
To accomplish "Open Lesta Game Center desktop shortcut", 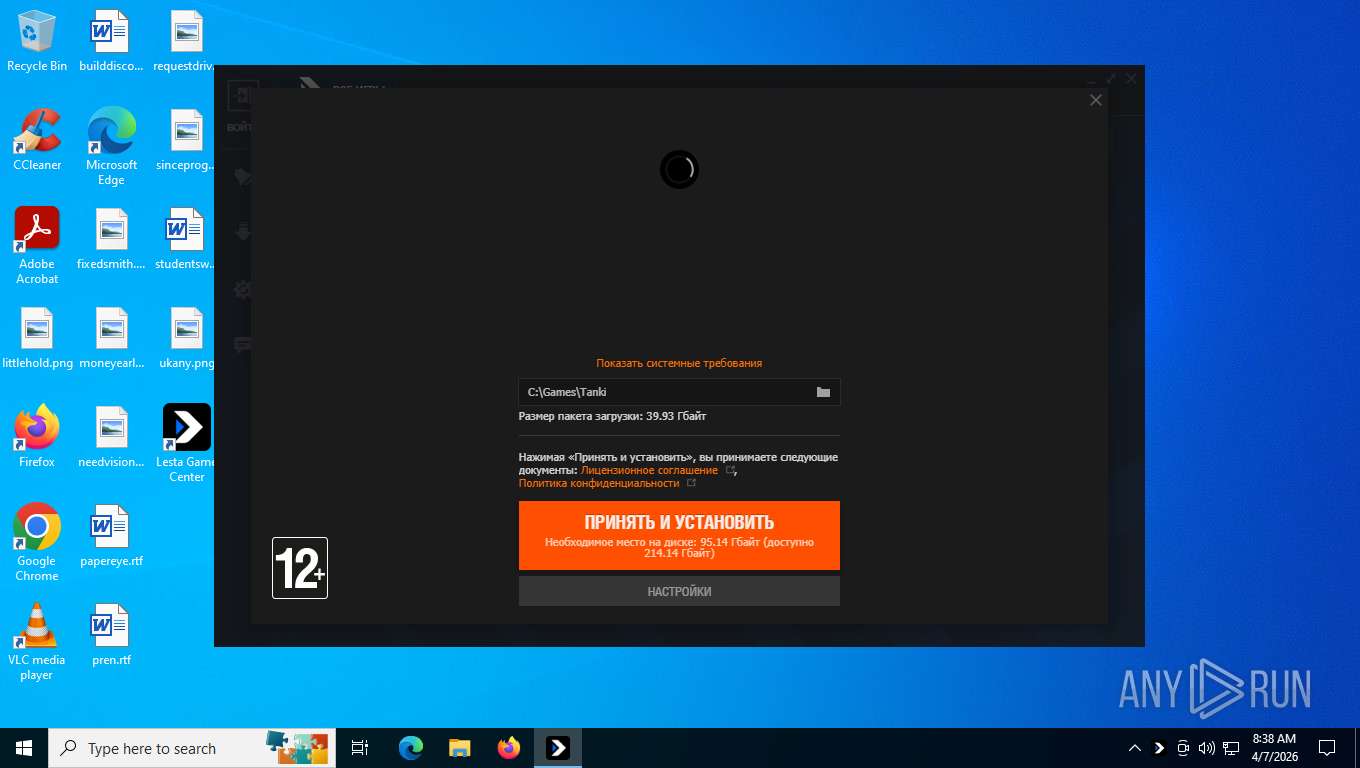I will click(187, 444).
